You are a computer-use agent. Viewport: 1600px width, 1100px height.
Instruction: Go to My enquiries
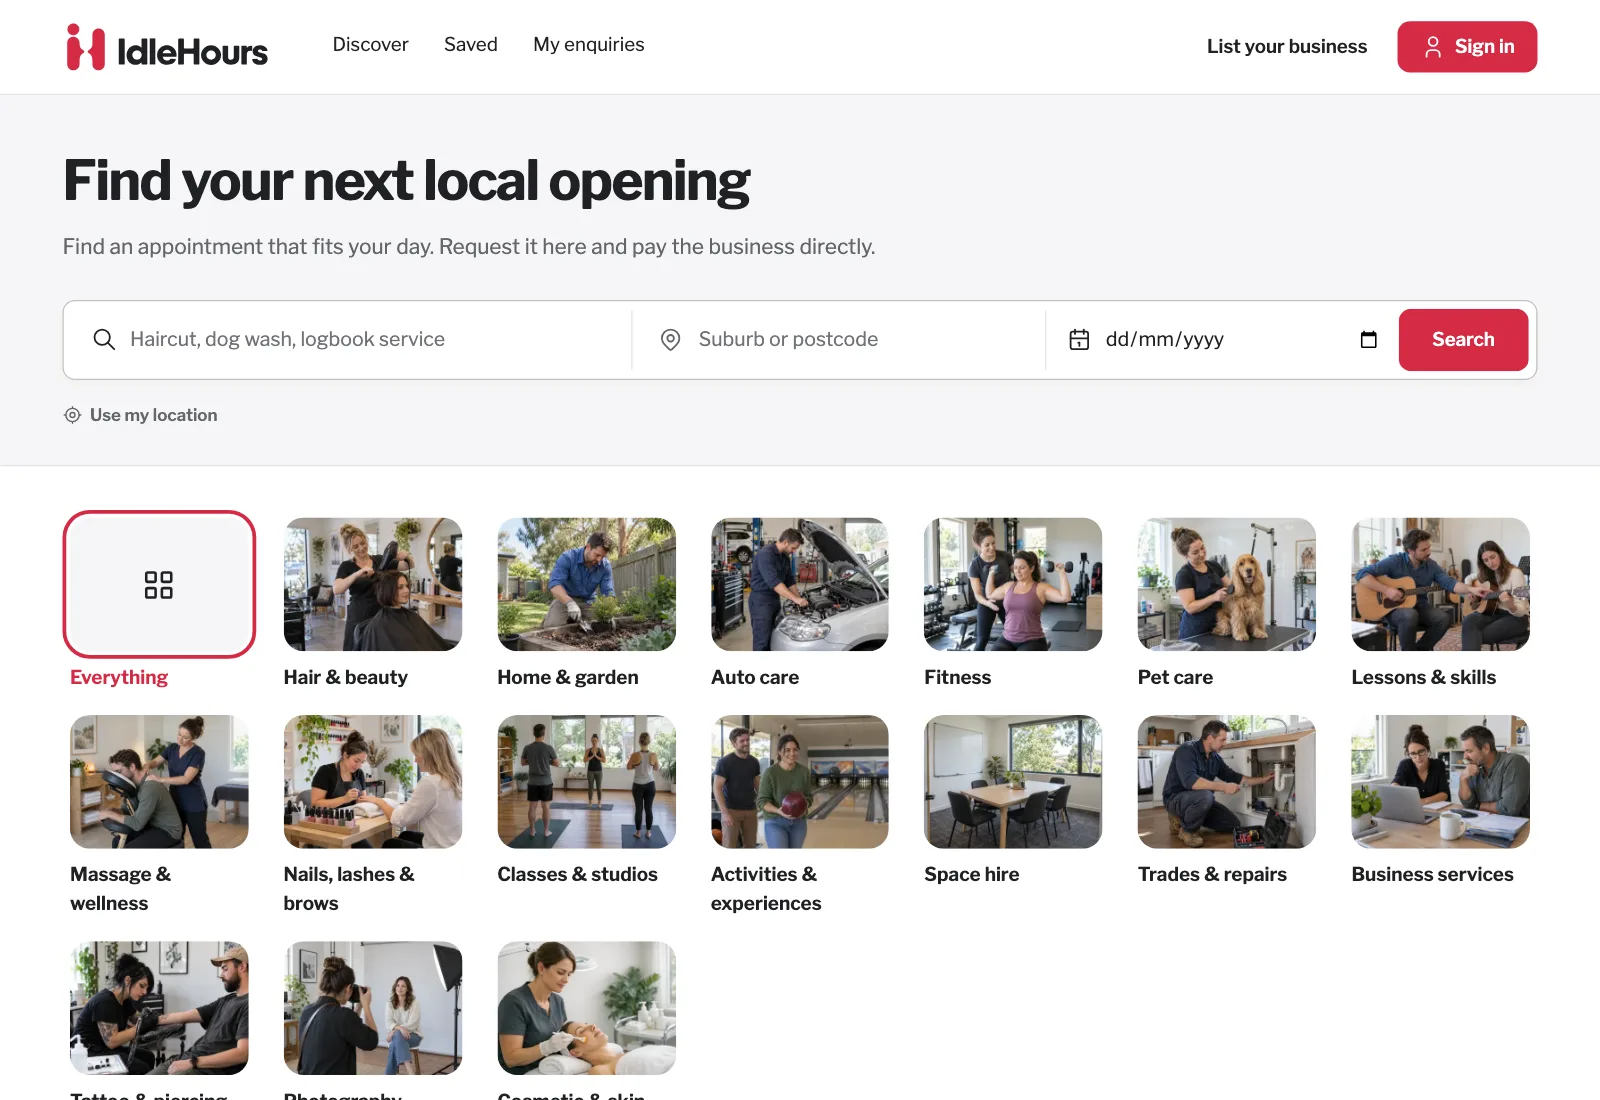589,45
